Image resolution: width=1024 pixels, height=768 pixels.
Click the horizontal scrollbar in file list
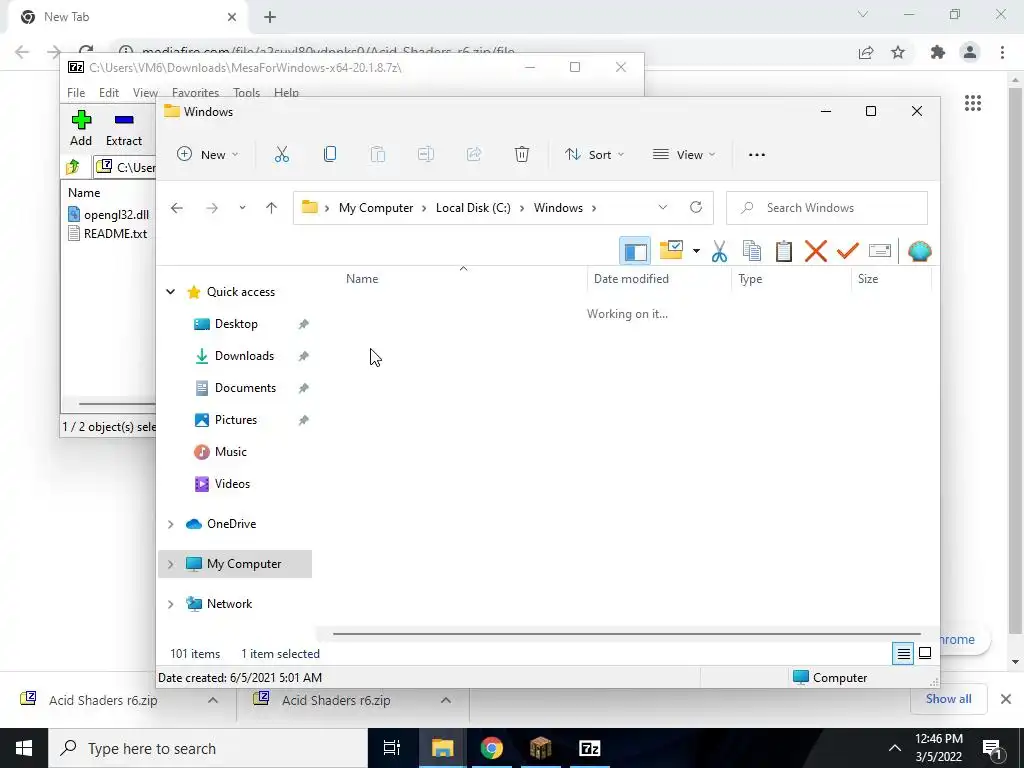click(626, 633)
